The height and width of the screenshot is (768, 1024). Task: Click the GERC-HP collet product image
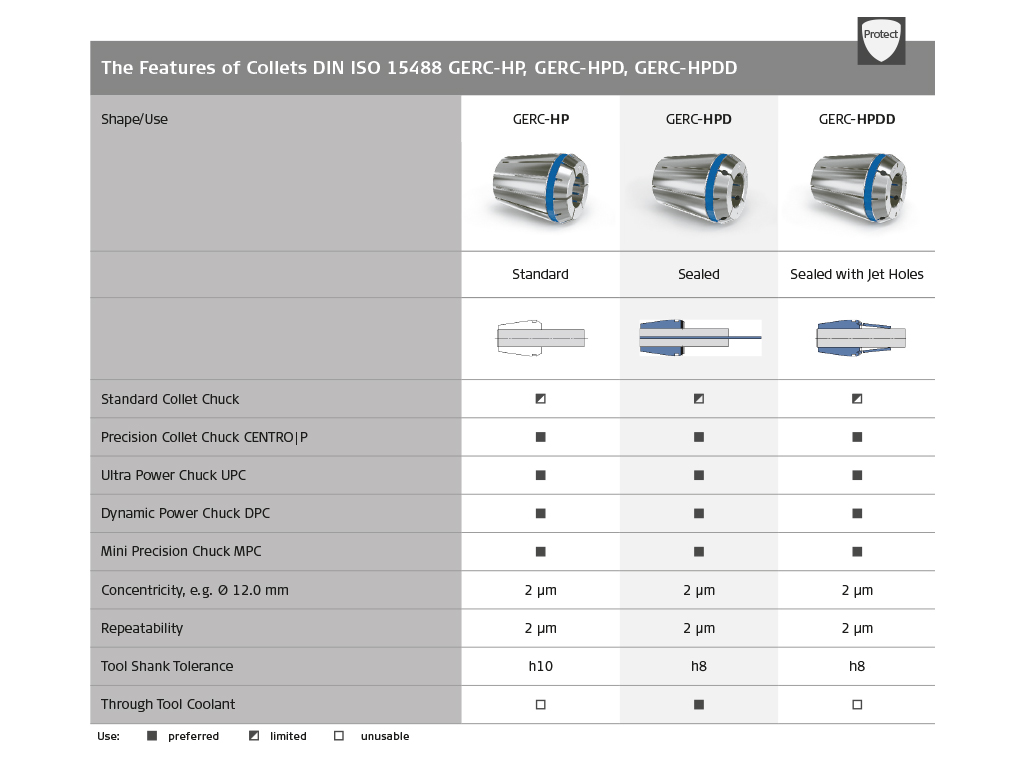(x=541, y=188)
